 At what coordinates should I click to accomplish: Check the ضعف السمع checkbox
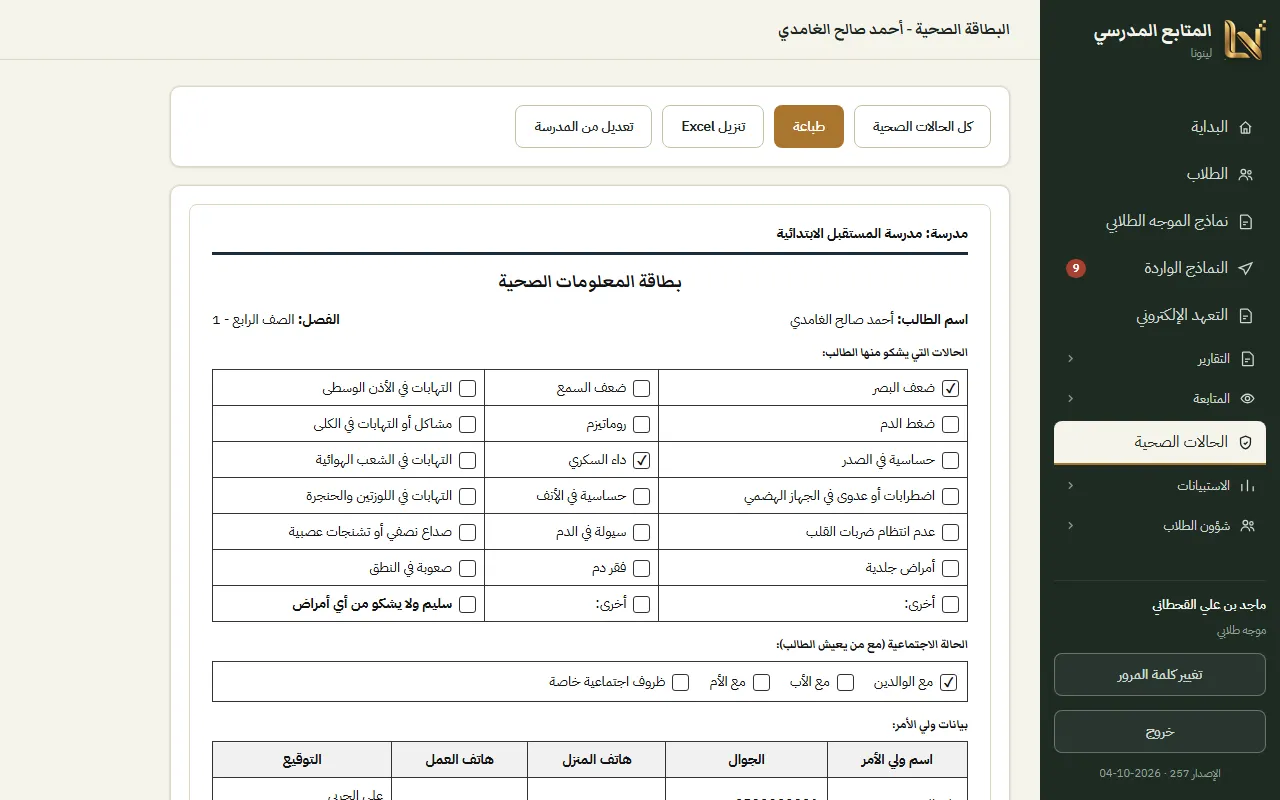click(642, 388)
